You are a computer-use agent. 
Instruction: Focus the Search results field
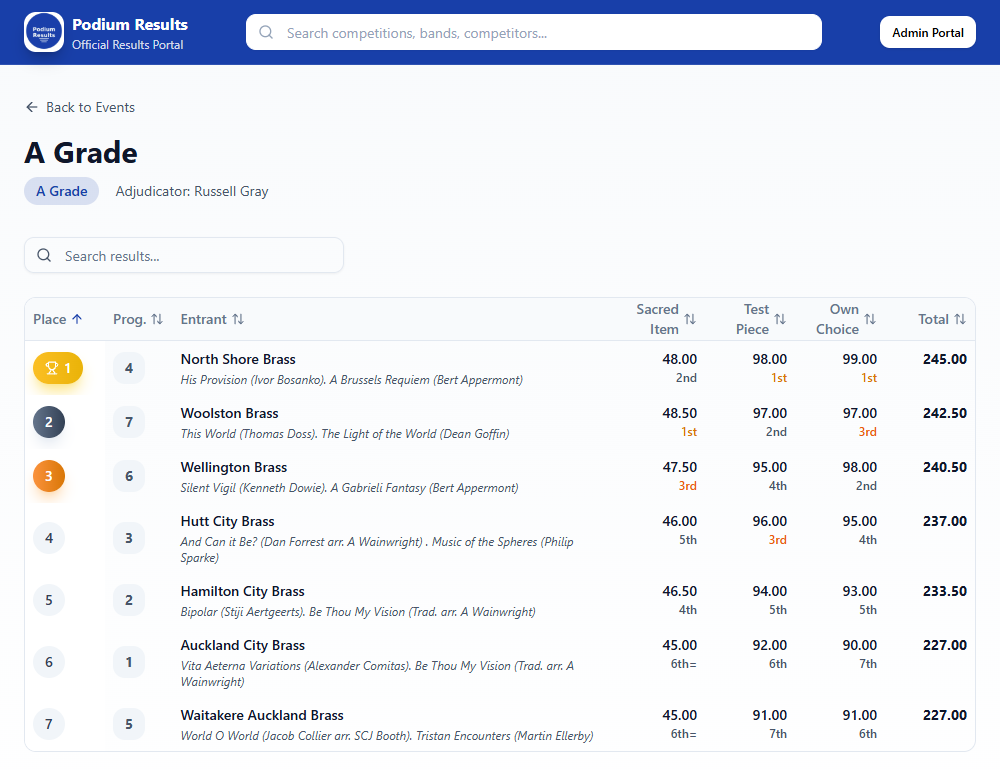coord(184,255)
